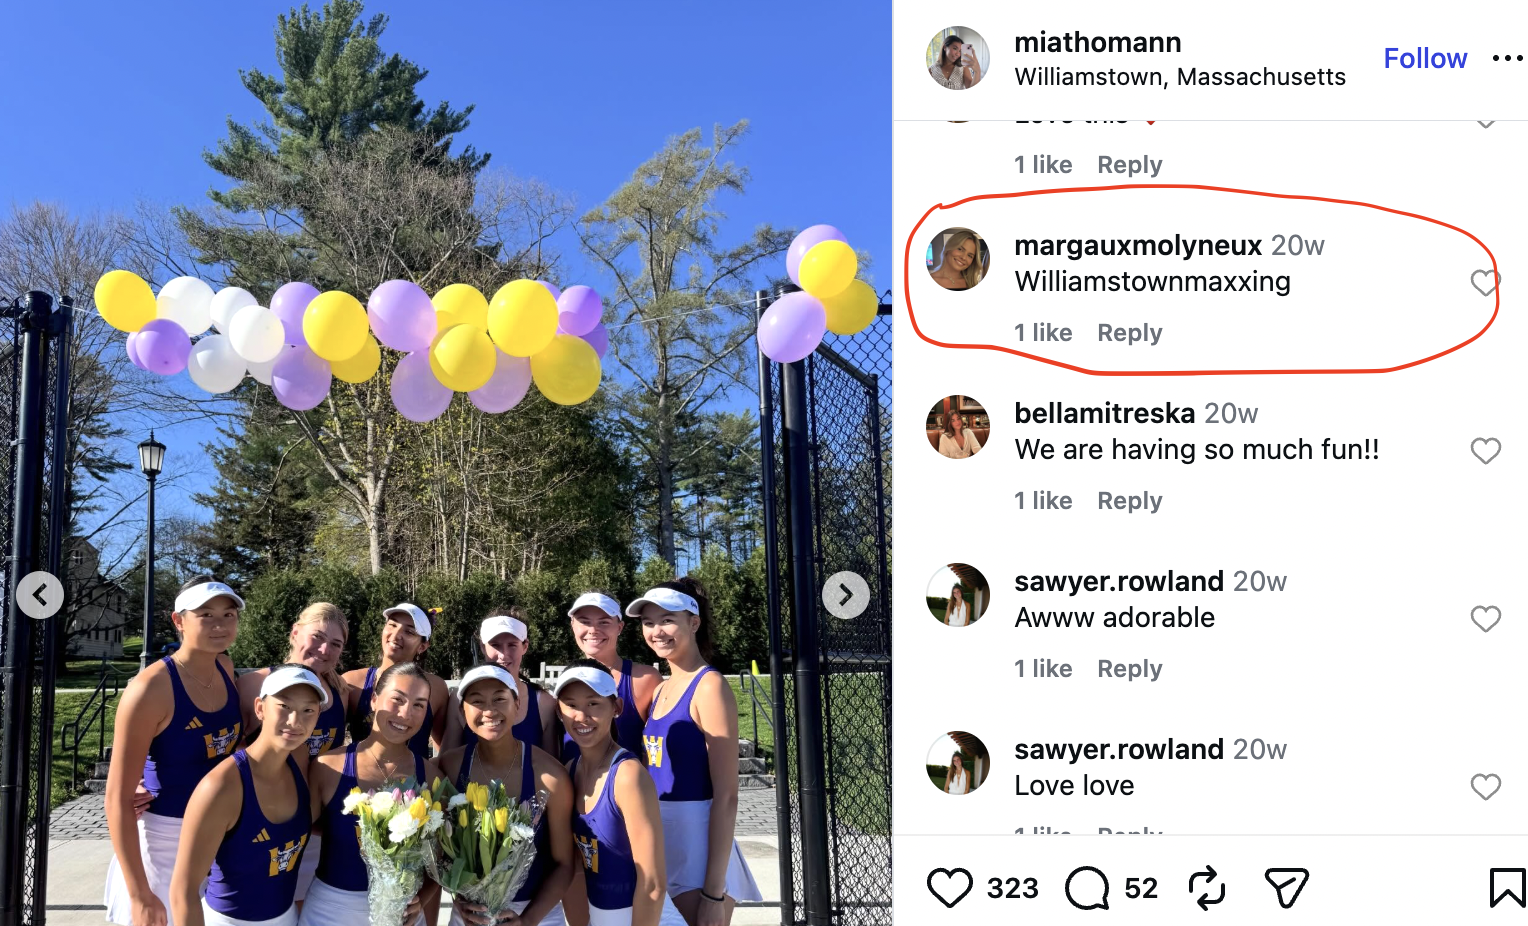Viewport: 1528px width, 926px height.
Task: View likes on Awww adorable comment
Action: [x=1043, y=669]
